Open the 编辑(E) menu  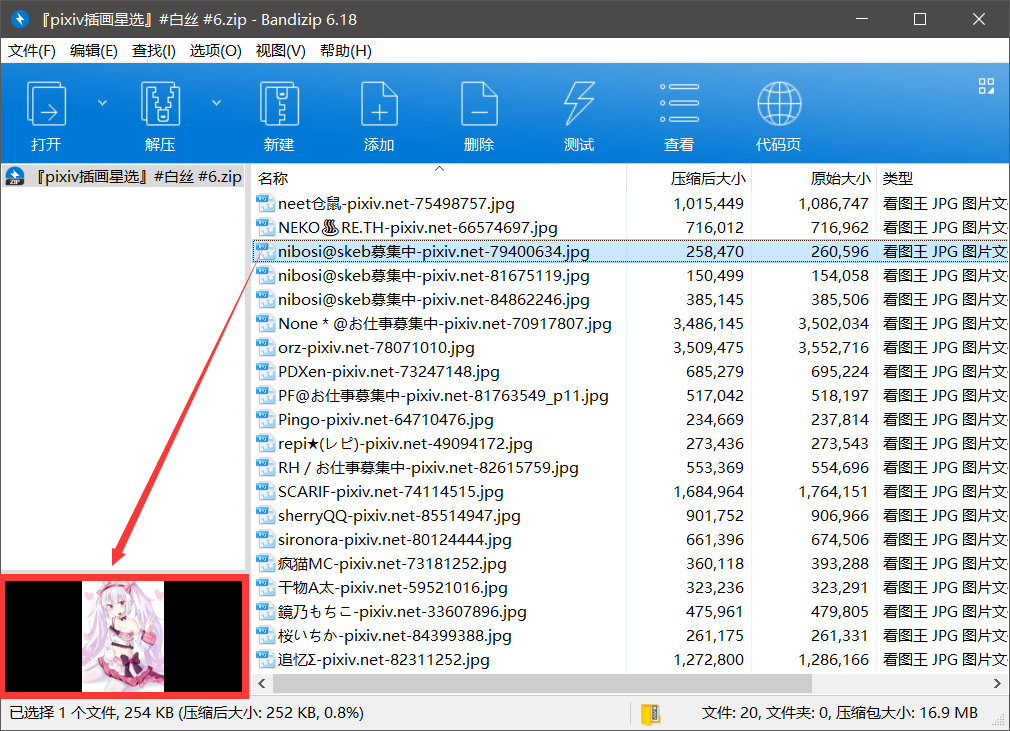click(93, 51)
